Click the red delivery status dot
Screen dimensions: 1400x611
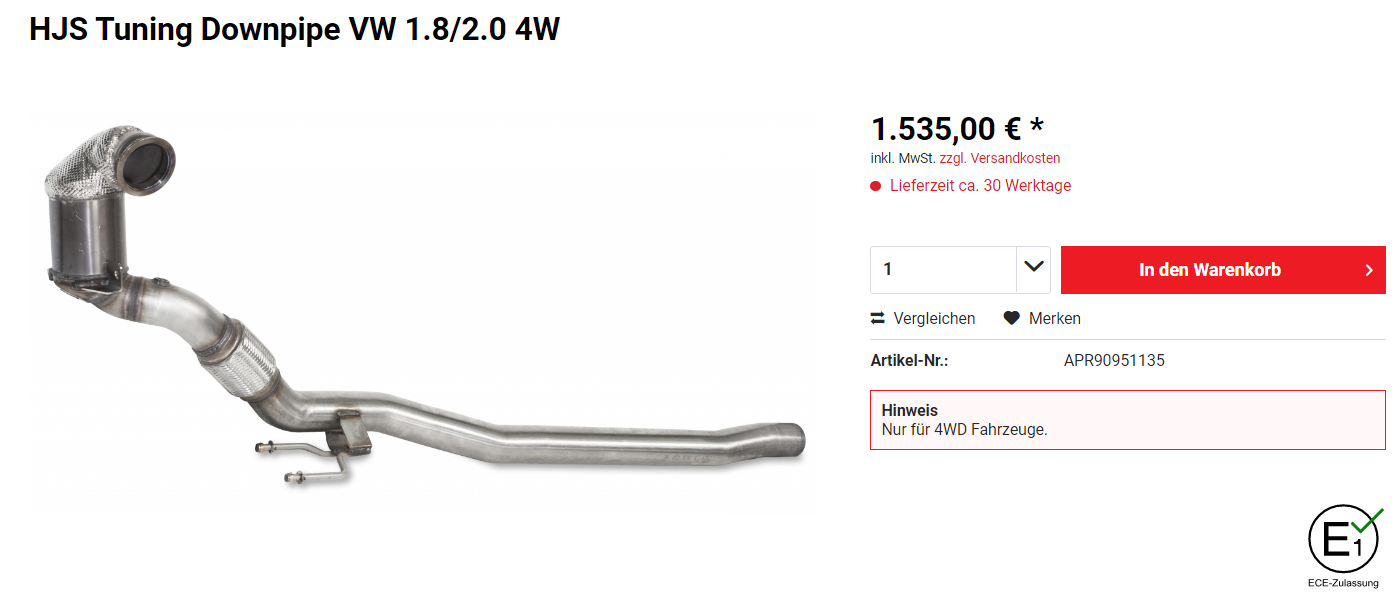[x=876, y=186]
